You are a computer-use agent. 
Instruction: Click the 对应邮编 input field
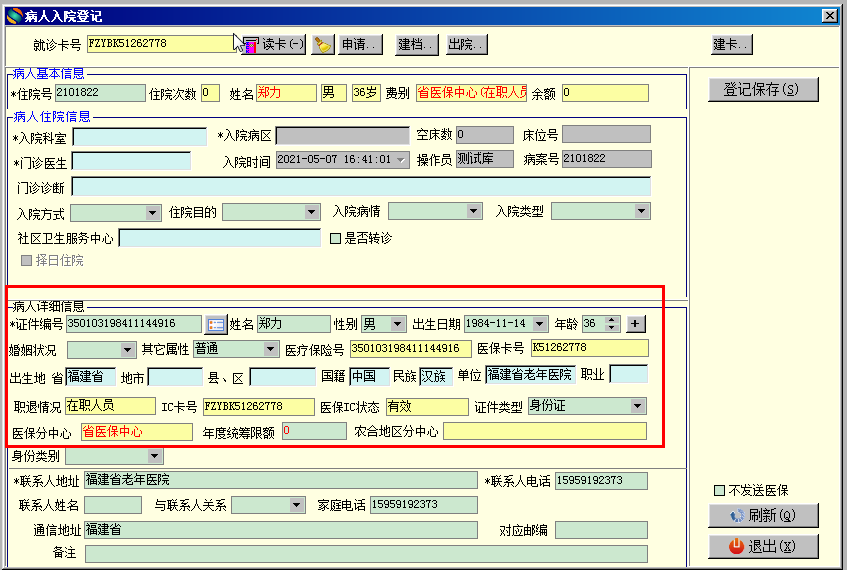pos(601,530)
